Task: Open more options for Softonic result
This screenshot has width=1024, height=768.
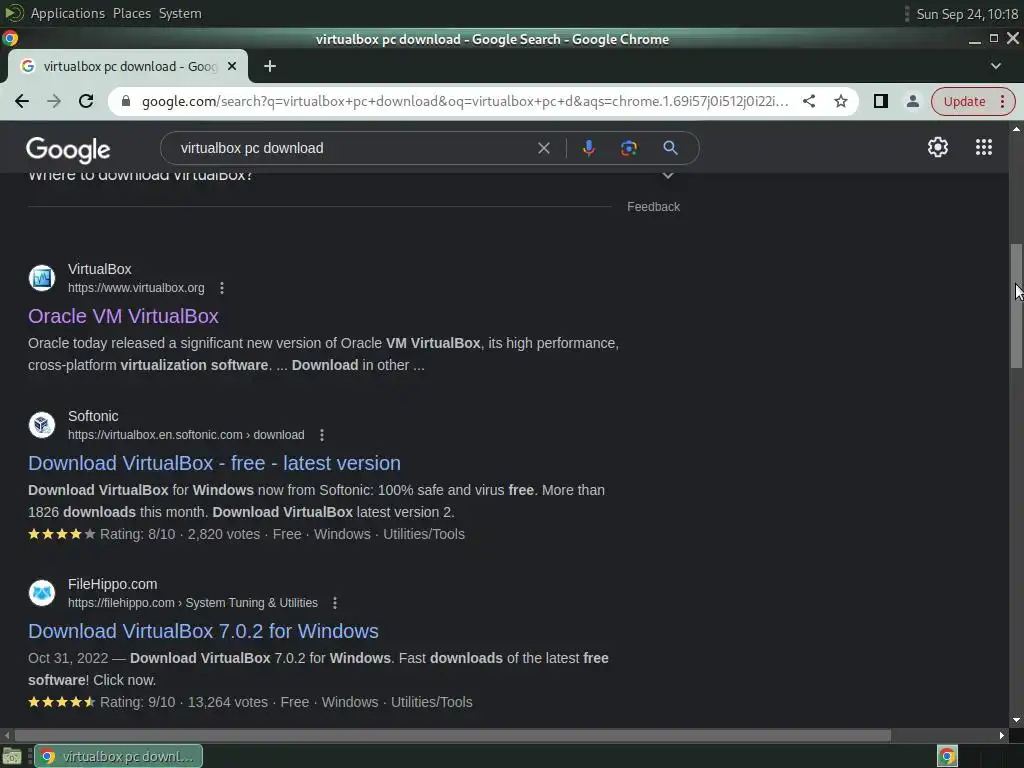Action: [322, 435]
